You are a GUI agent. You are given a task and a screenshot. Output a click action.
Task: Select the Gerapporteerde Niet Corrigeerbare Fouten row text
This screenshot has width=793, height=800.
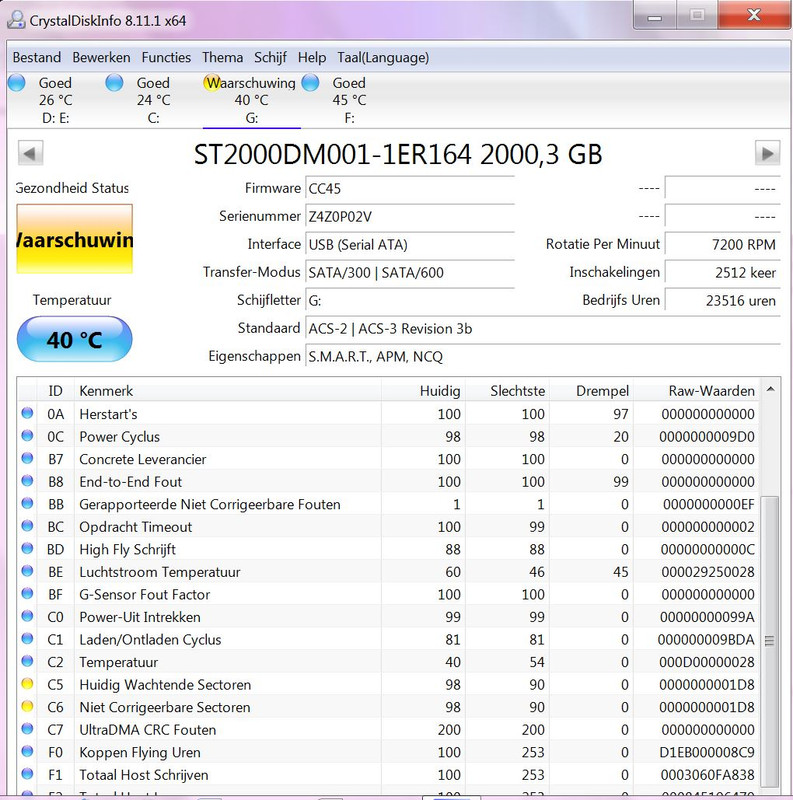210,504
